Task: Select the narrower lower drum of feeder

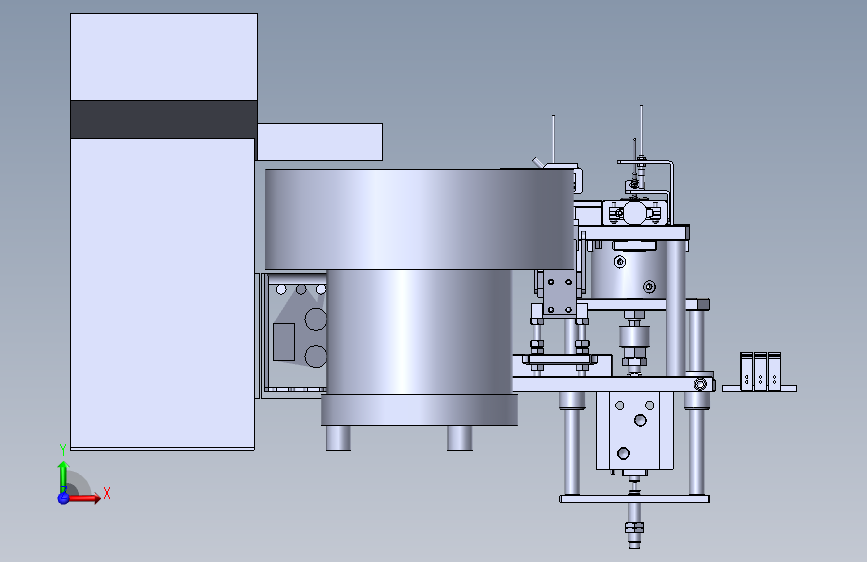Action: pyautogui.click(x=419, y=332)
